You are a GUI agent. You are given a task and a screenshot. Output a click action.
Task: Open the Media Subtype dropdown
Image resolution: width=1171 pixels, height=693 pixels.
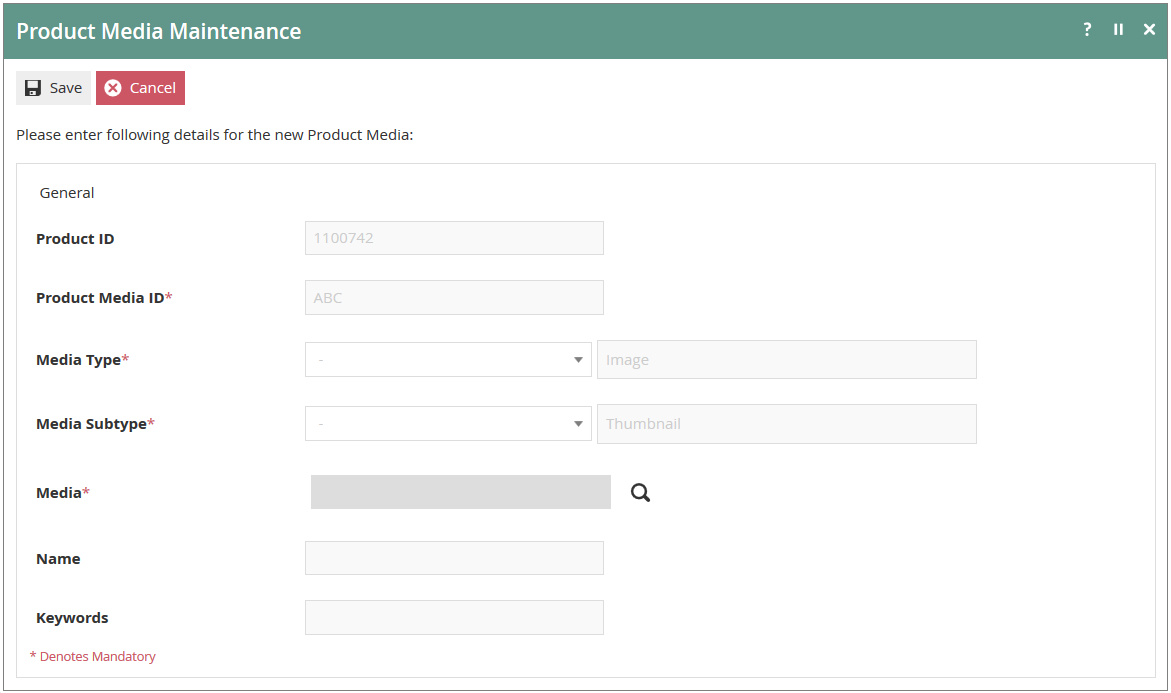(x=448, y=423)
